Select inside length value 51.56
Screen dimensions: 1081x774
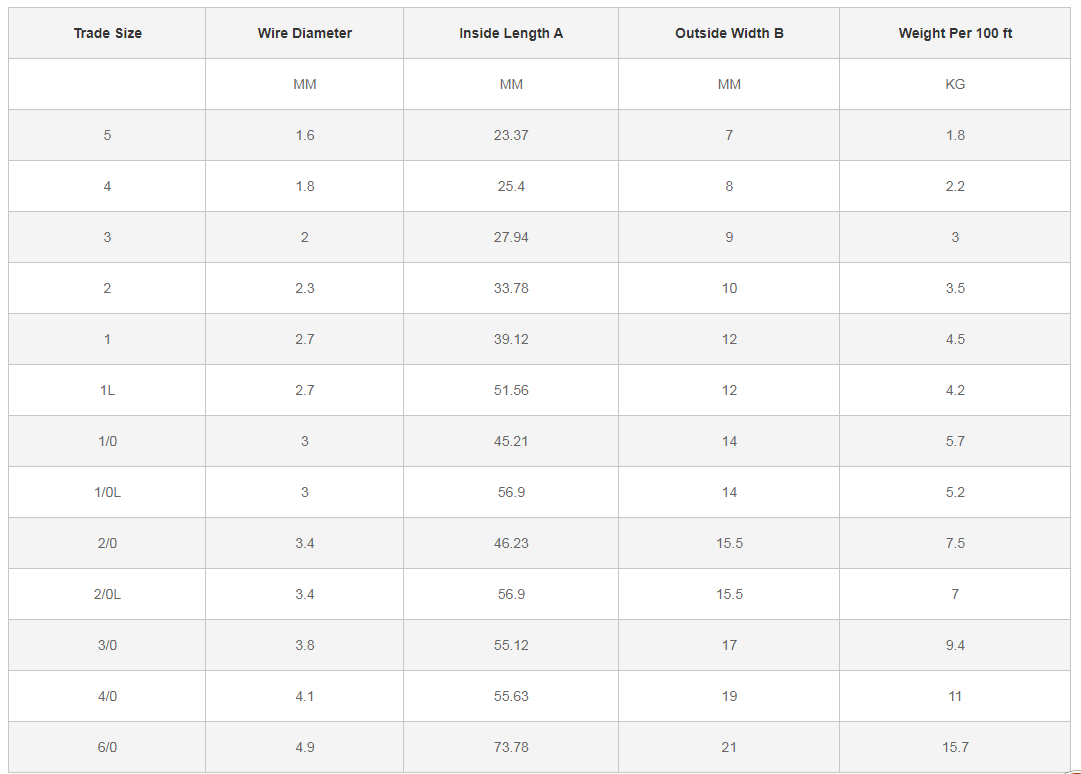click(511, 390)
